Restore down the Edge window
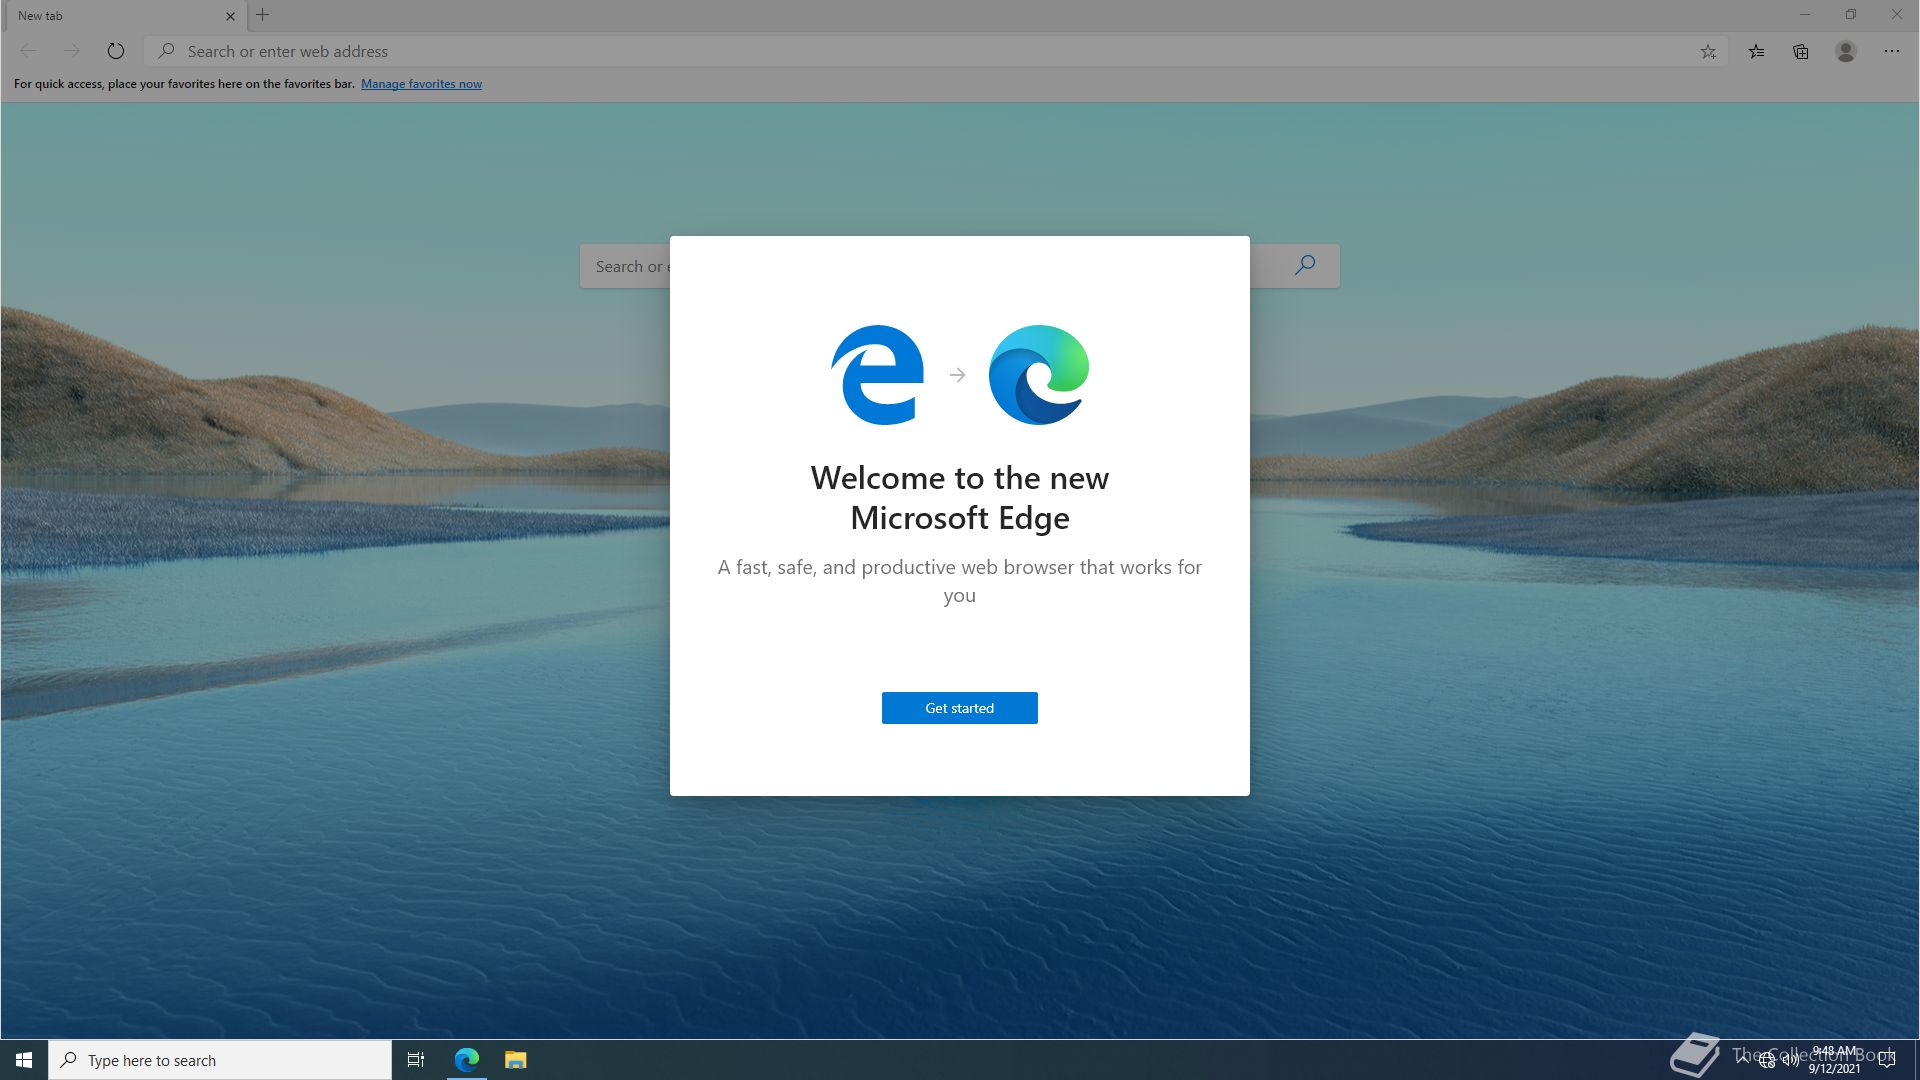The height and width of the screenshot is (1080, 1920). coord(1851,15)
